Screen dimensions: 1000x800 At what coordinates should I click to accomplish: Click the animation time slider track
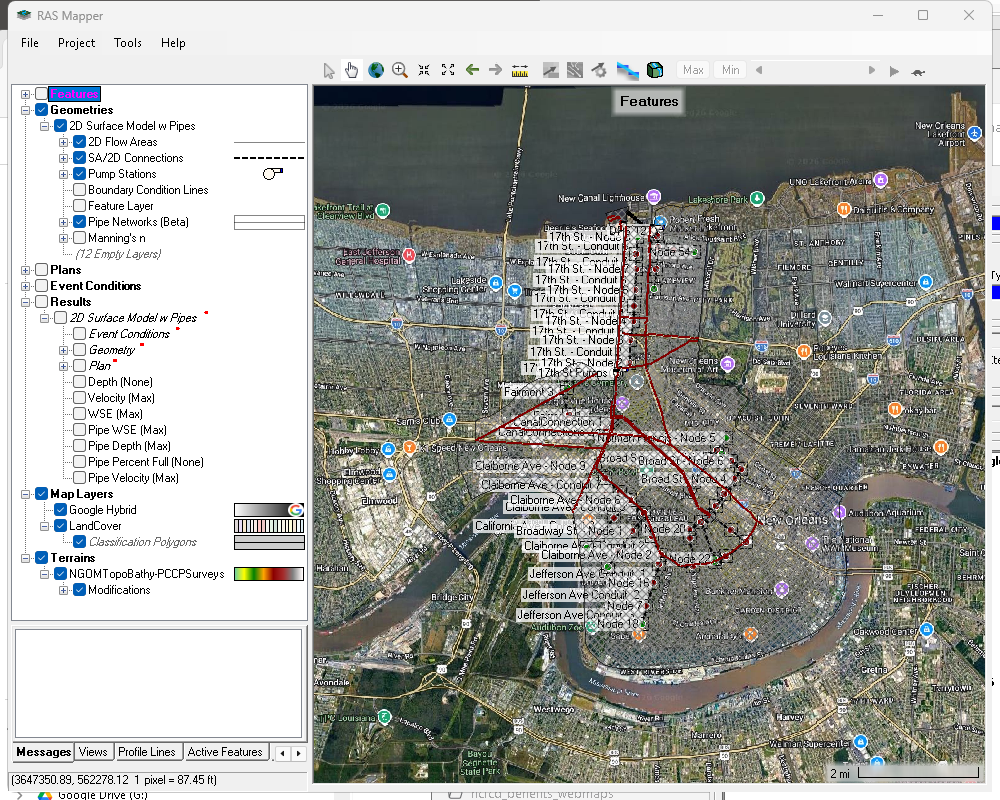815,70
